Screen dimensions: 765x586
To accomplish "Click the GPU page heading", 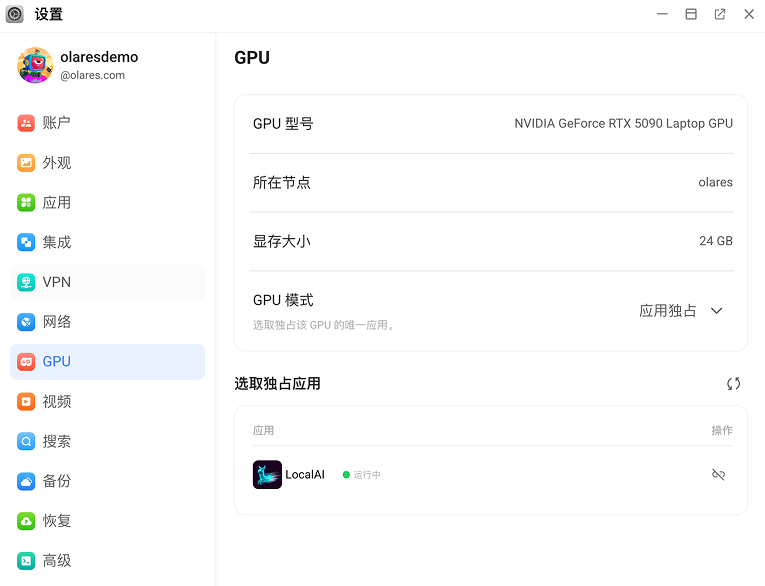I will [x=252, y=58].
